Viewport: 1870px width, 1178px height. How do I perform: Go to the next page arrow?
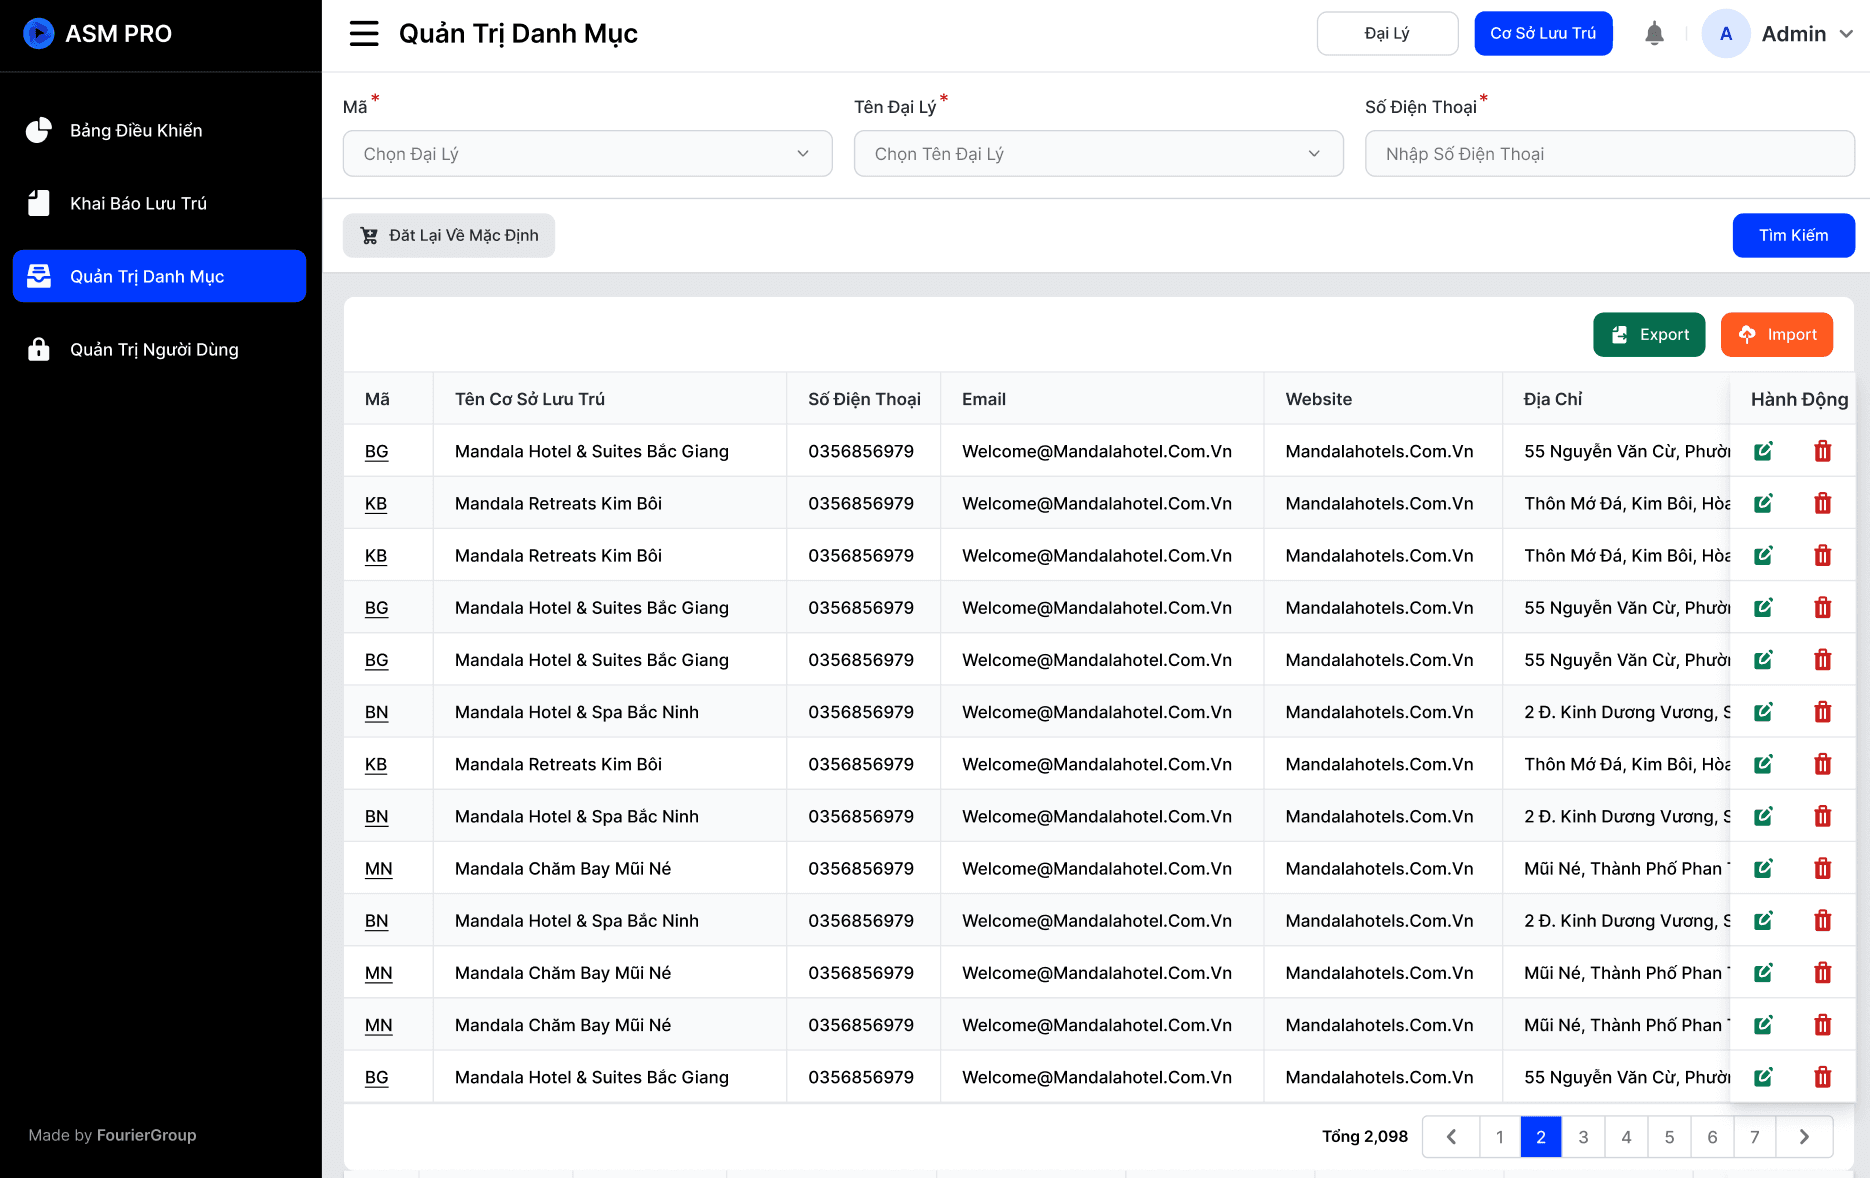click(1804, 1137)
